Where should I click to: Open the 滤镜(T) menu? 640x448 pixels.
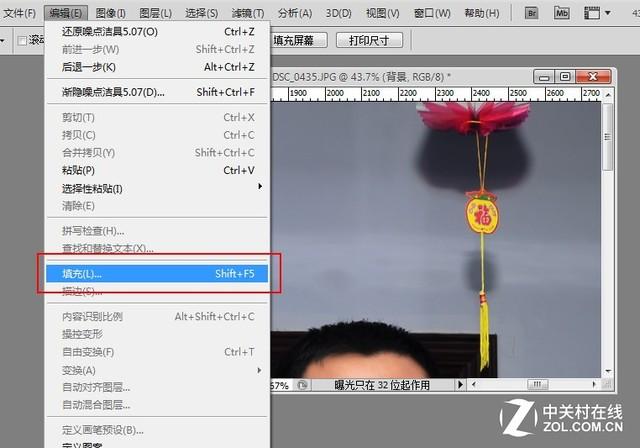click(x=248, y=13)
